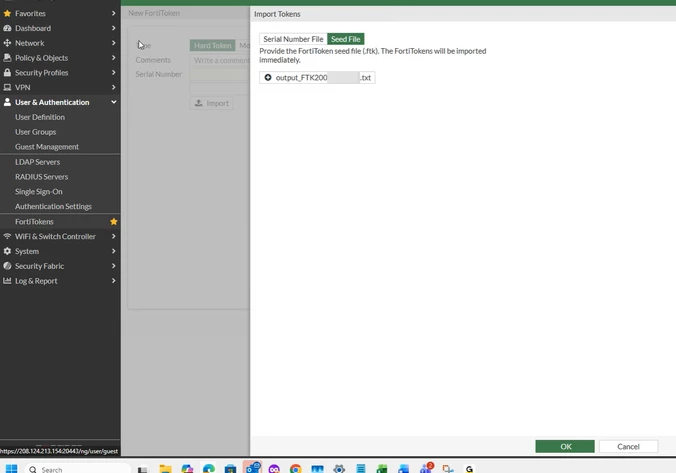Screen dimensions: 676x473
Task: Click the Network arrows icon
Action: click(x=7, y=43)
